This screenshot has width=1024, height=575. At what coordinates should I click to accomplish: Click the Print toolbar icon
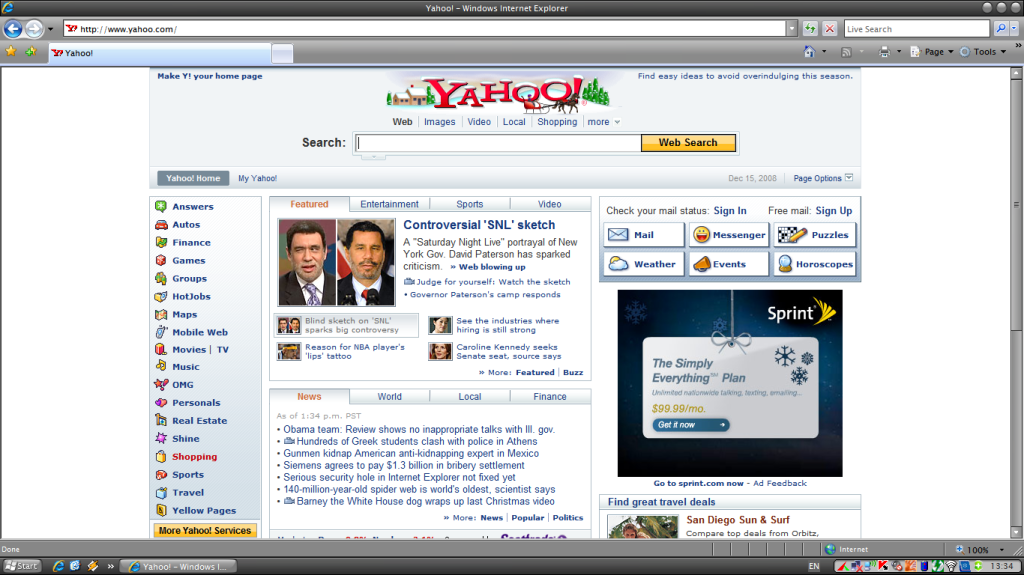click(x=884, y=52)
